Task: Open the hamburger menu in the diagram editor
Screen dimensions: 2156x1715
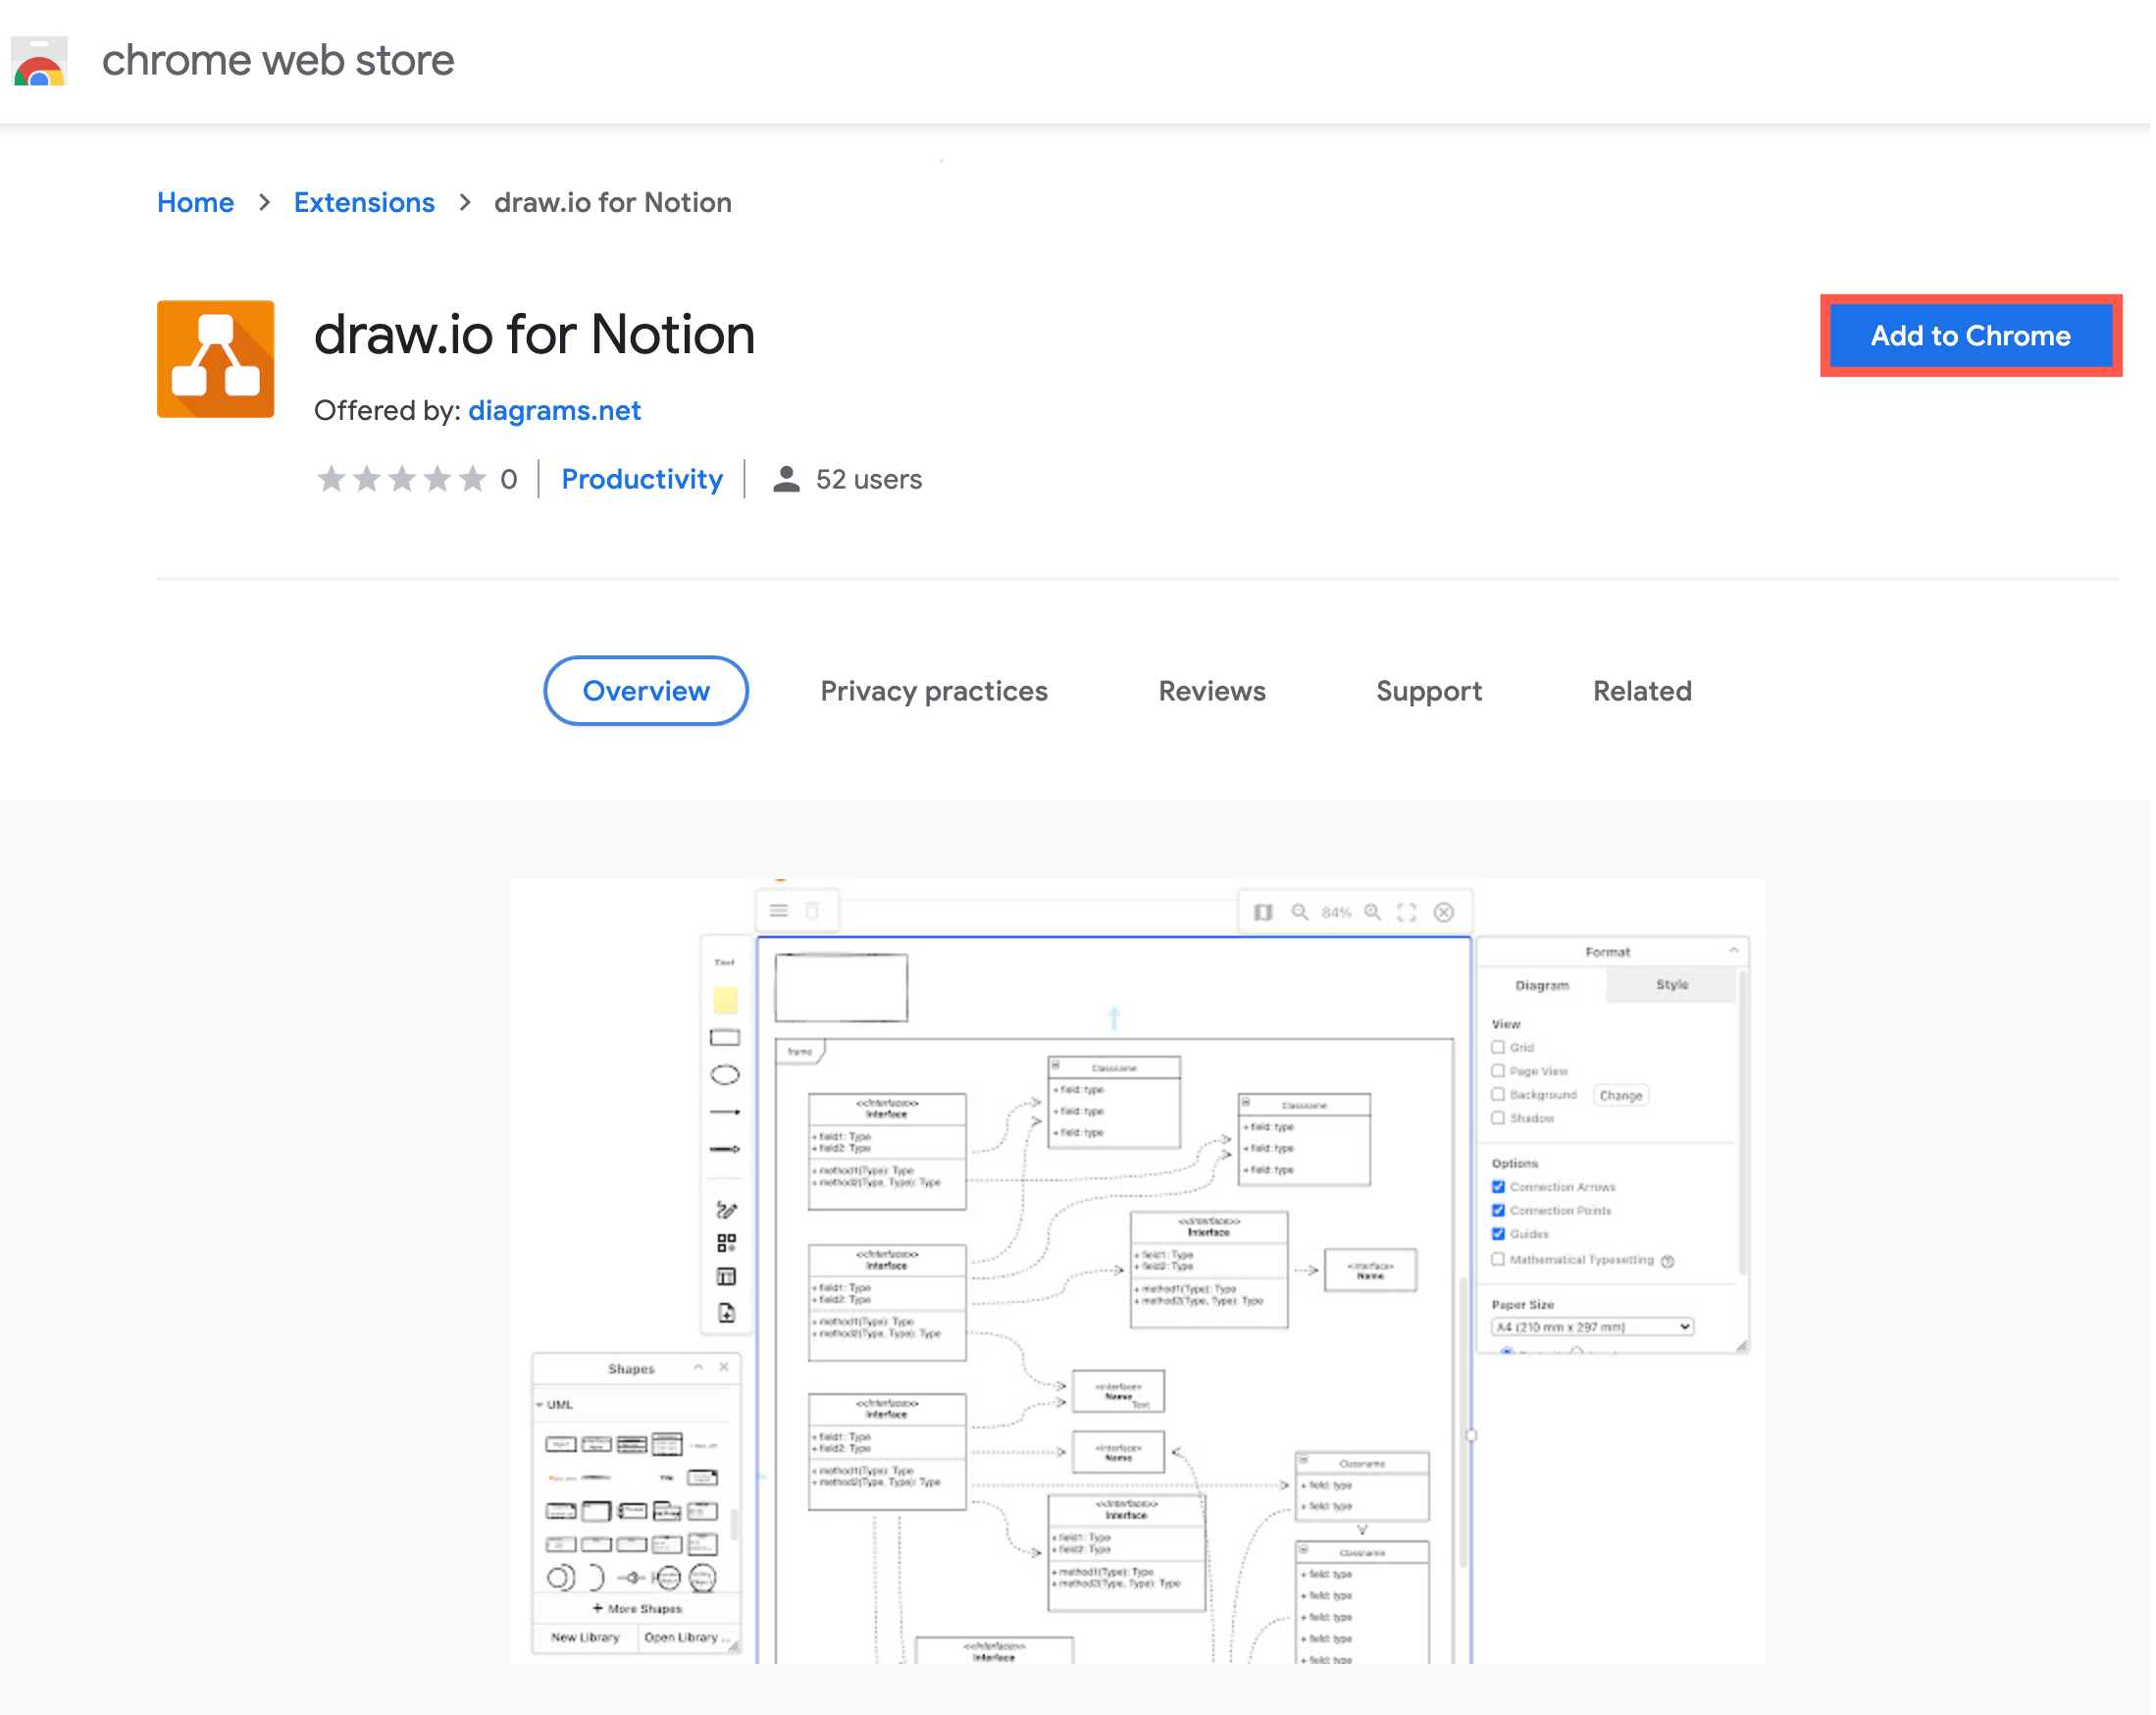Action: (x=777, y=911)
